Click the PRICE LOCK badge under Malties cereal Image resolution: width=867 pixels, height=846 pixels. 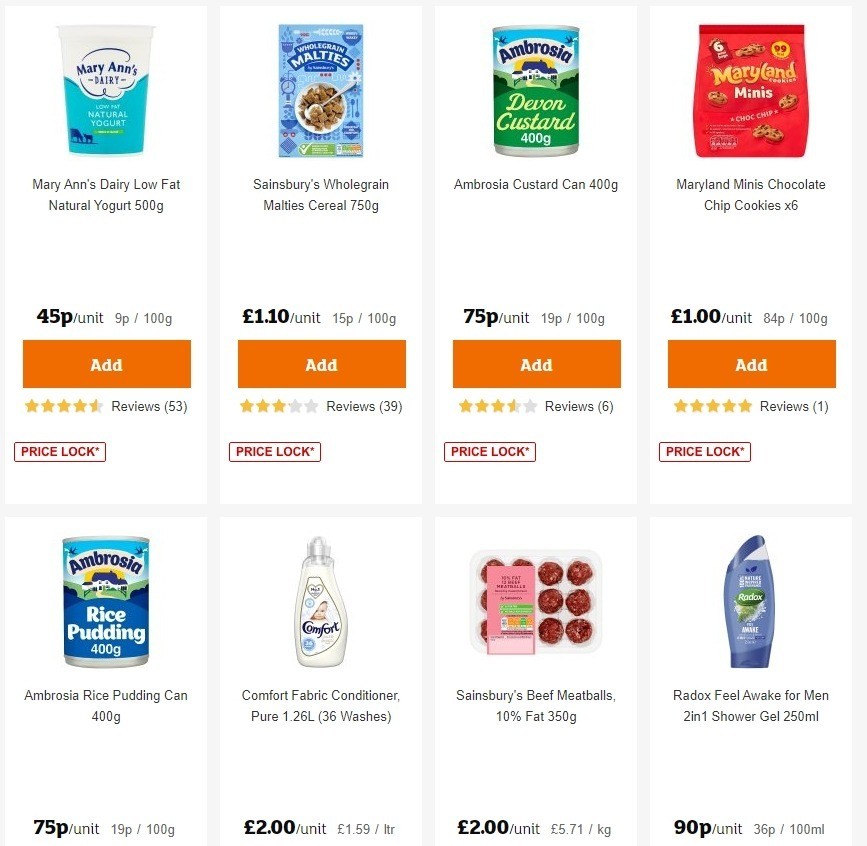coord(274,451)
